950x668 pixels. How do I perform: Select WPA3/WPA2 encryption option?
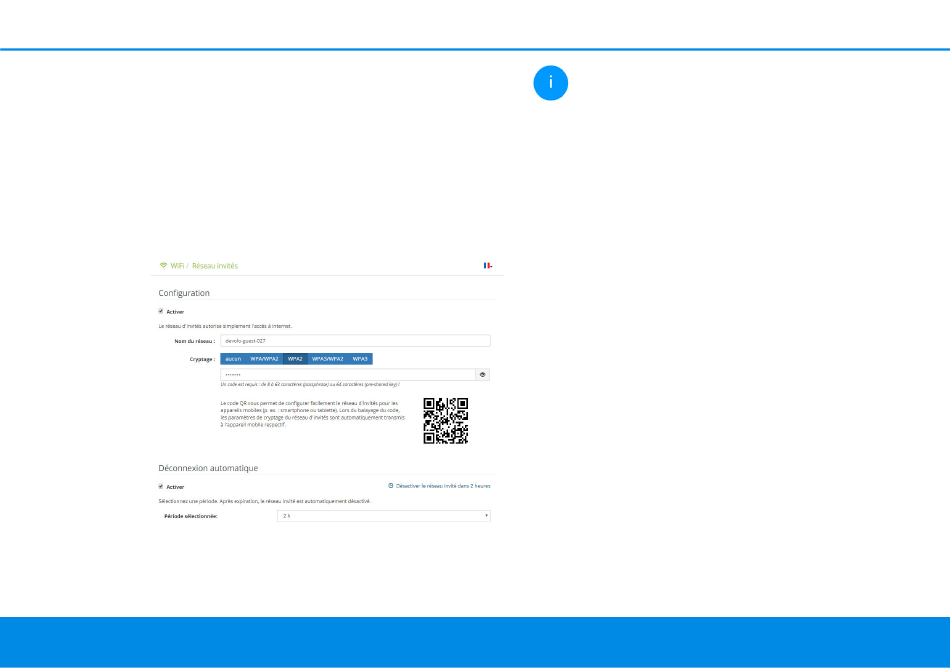point(327,358)
